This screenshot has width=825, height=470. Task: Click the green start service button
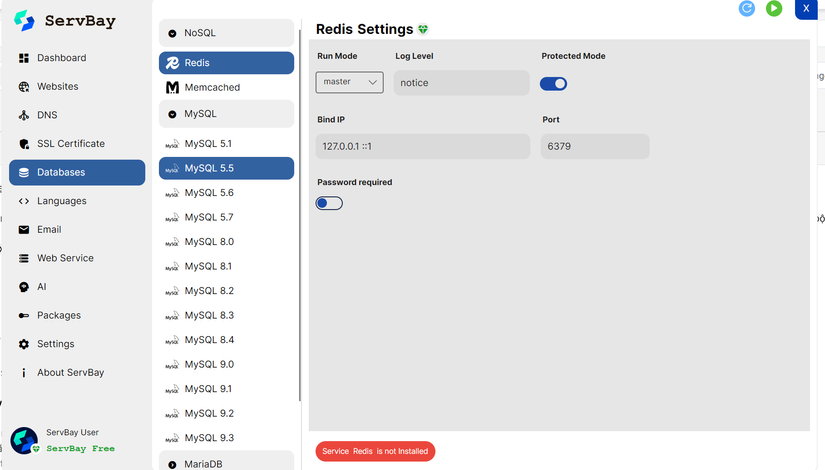[x=774, y=8]
